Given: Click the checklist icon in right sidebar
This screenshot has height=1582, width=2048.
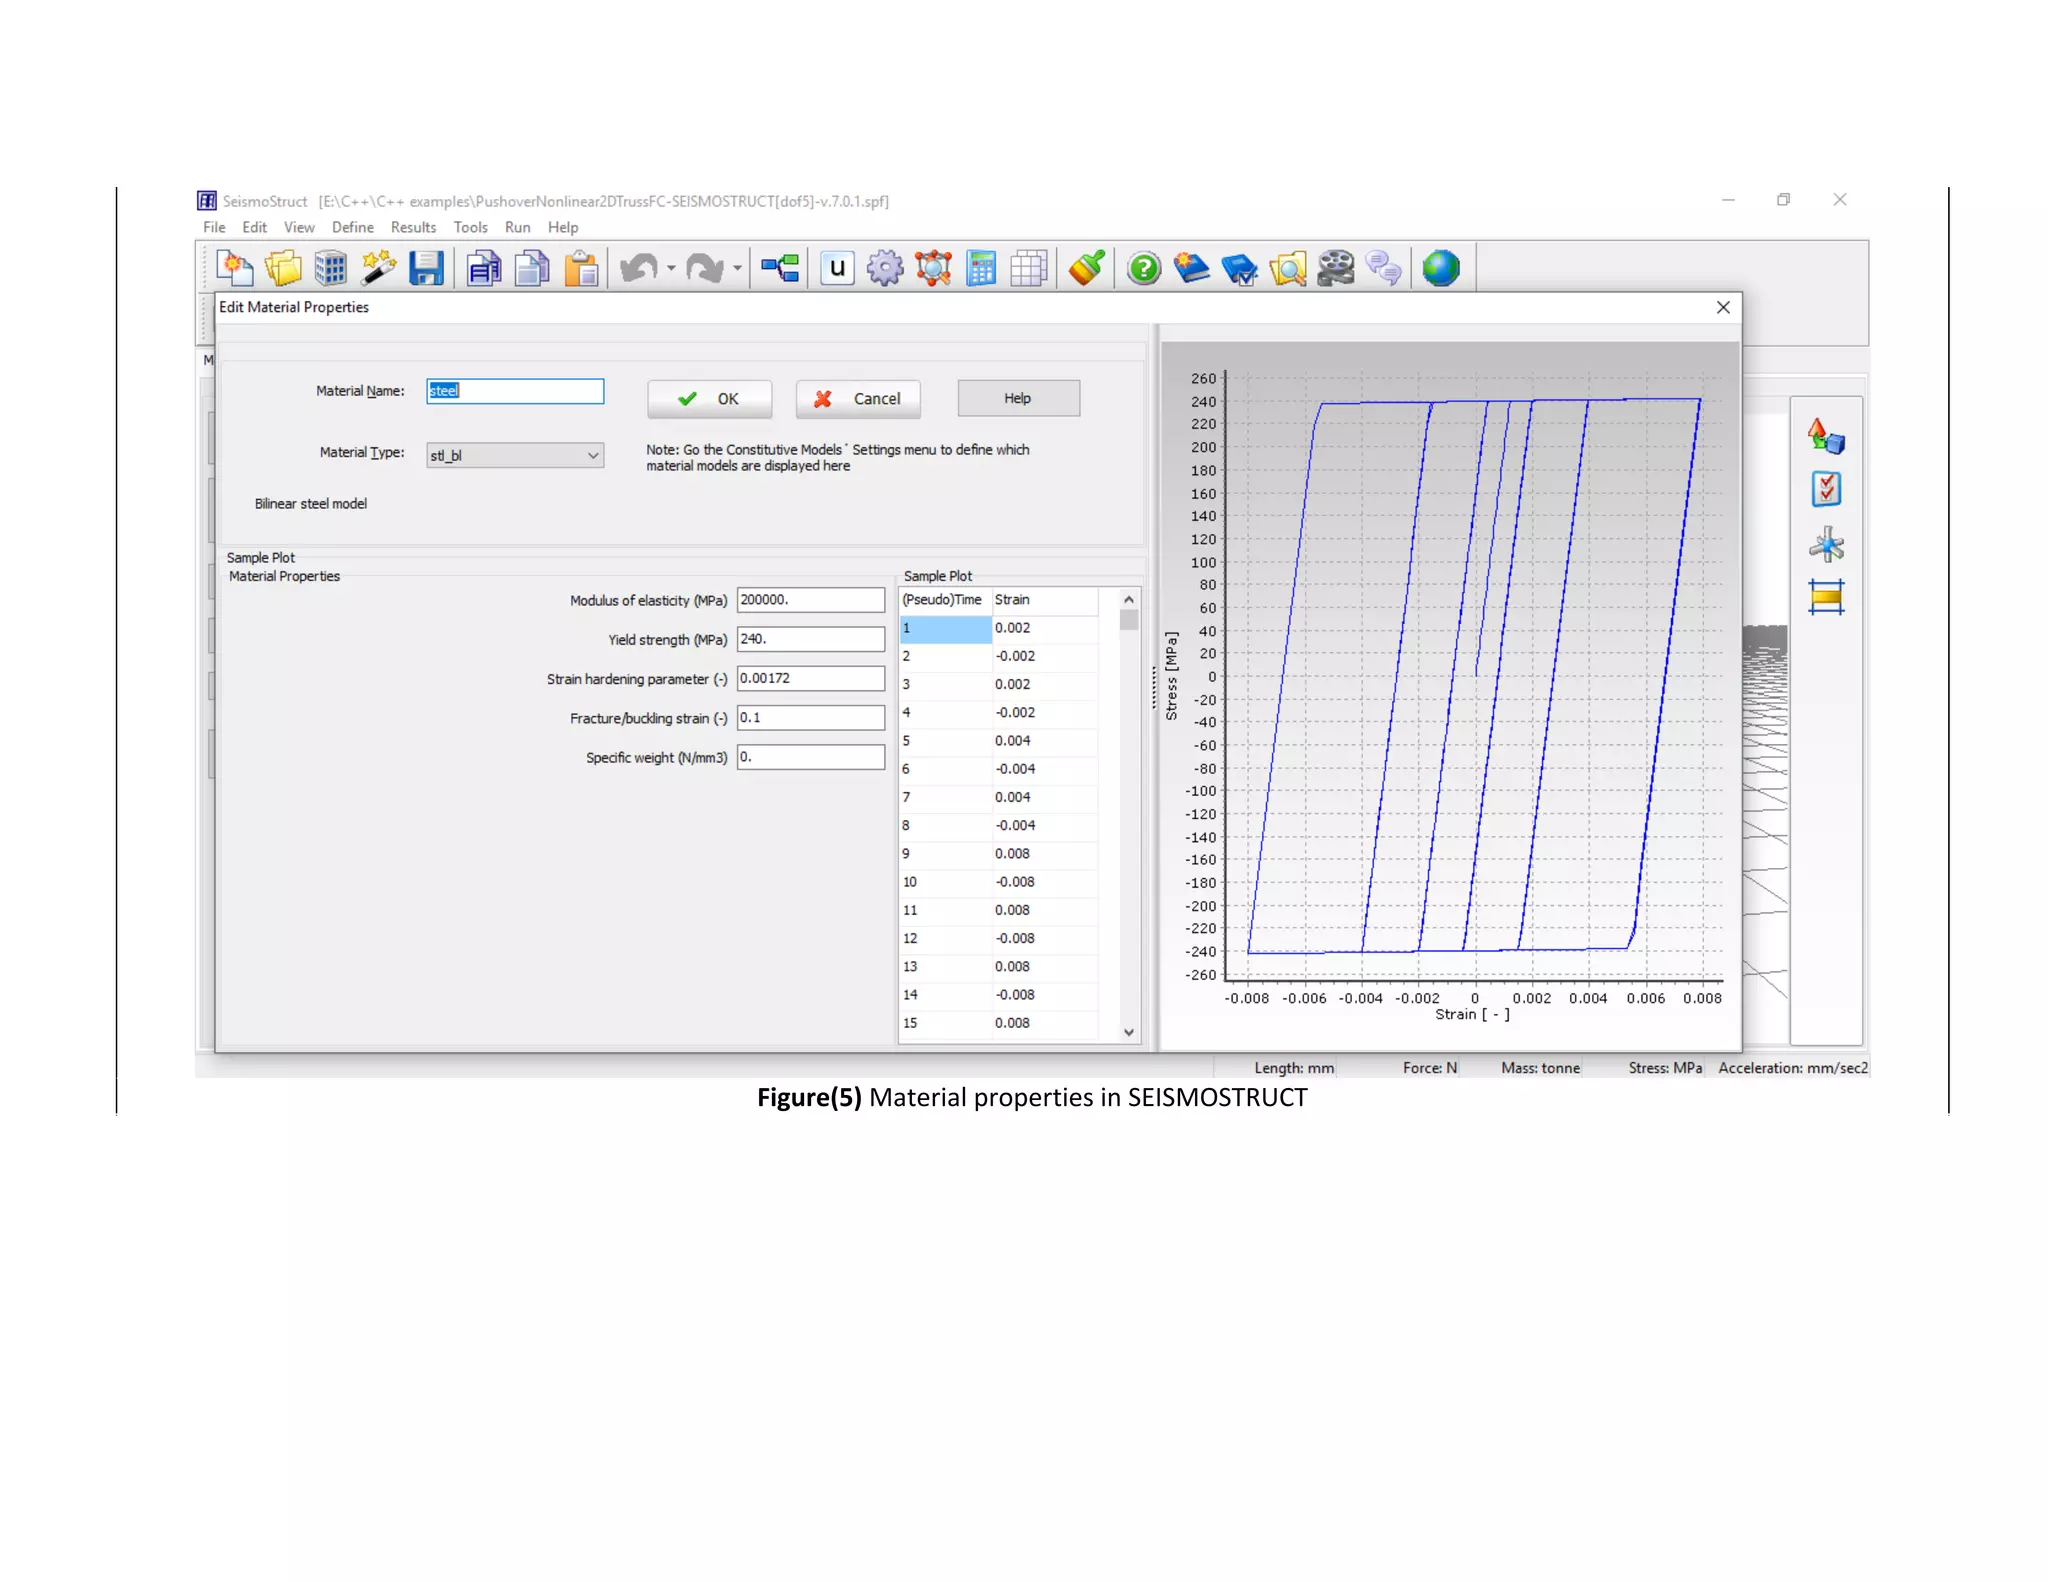Looking at the screenshot, I should [x=1826, y=489].
